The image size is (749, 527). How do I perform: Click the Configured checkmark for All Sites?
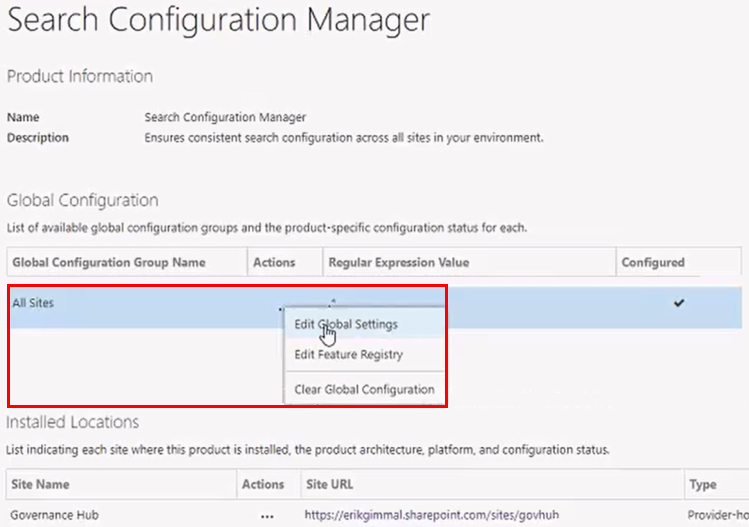679,303
